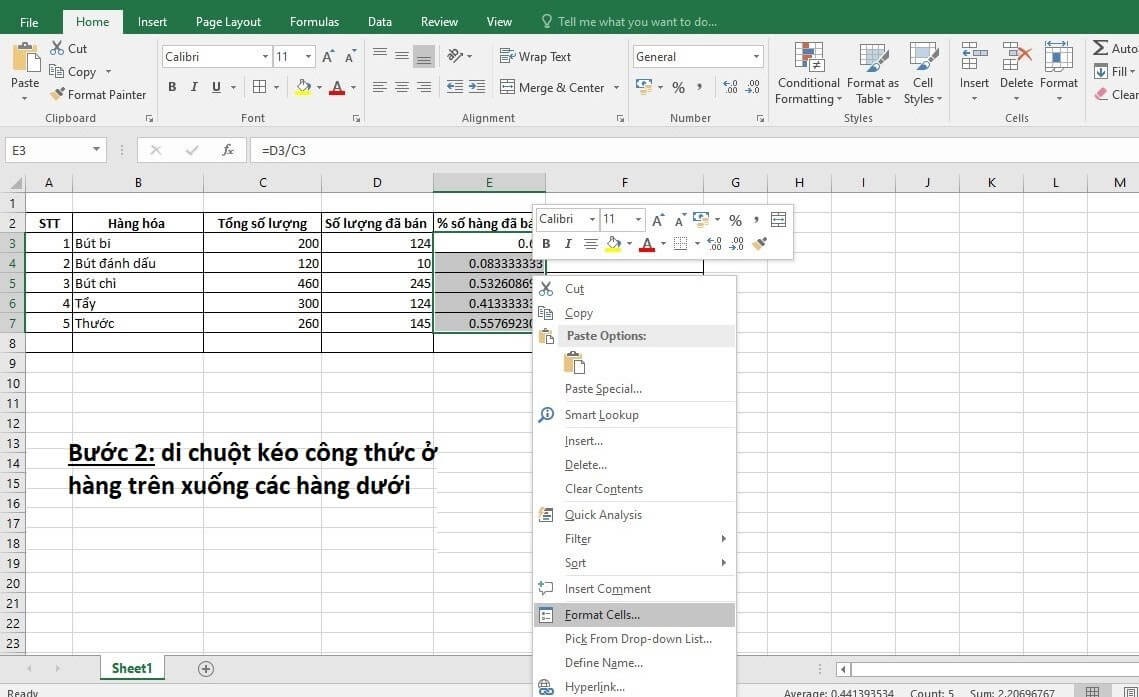Open the Font Color swatch

click(336, 88)
